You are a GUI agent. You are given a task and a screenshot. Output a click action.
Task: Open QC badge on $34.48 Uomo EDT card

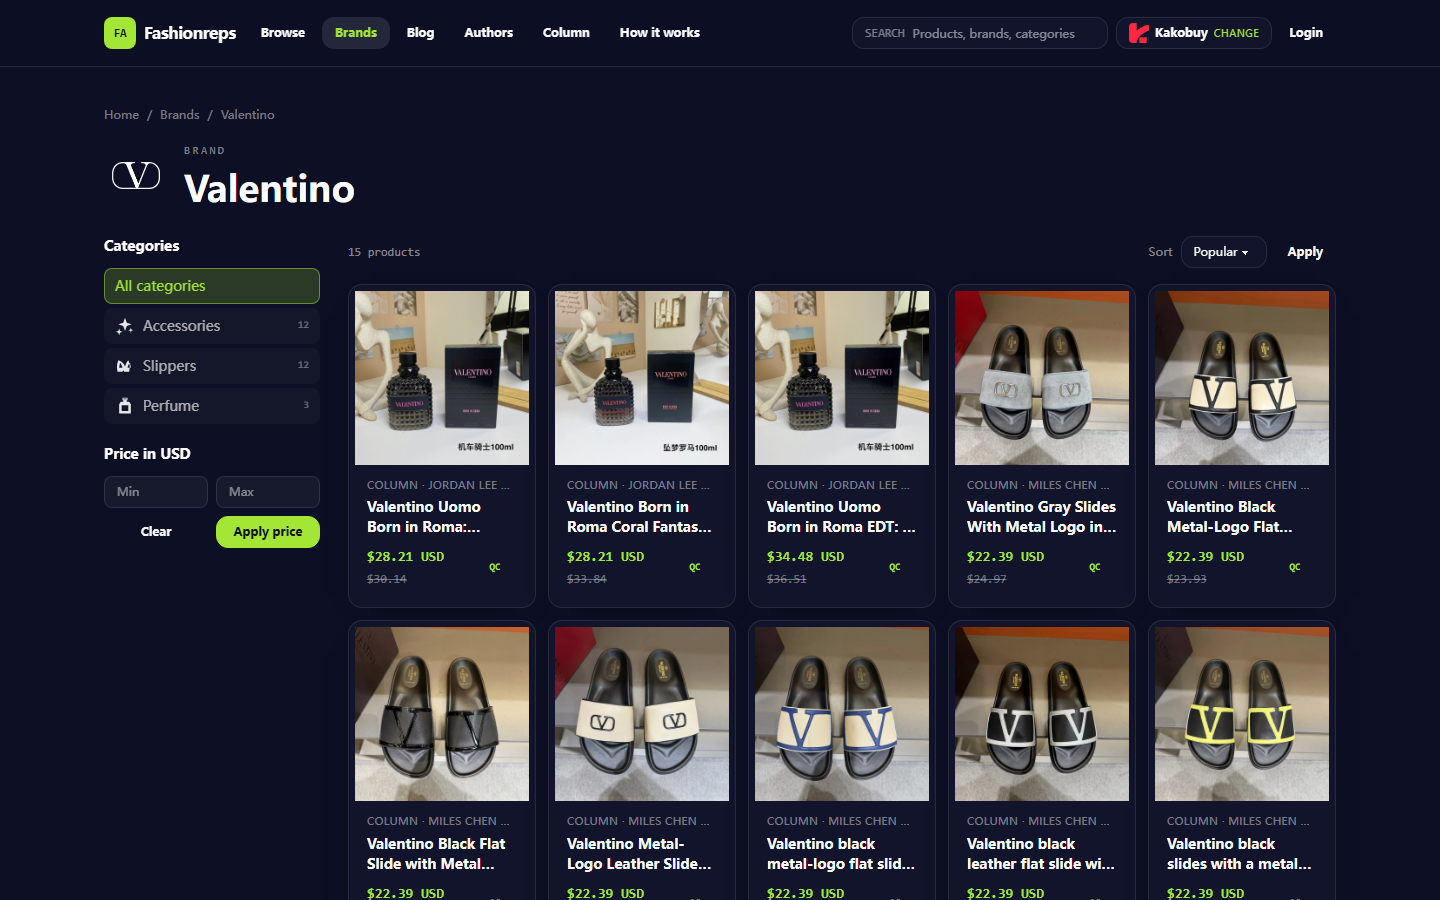[895, 567]
